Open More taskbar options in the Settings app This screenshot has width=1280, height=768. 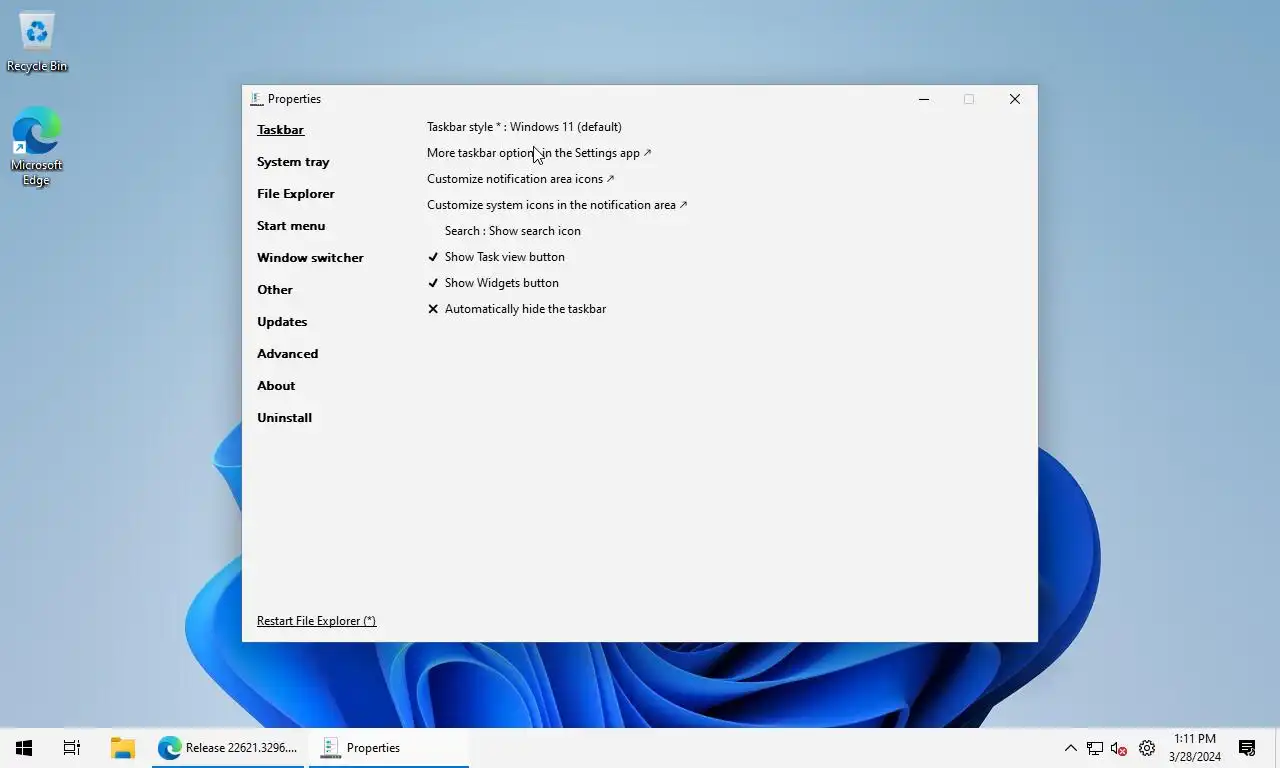(x=539, y=153)
